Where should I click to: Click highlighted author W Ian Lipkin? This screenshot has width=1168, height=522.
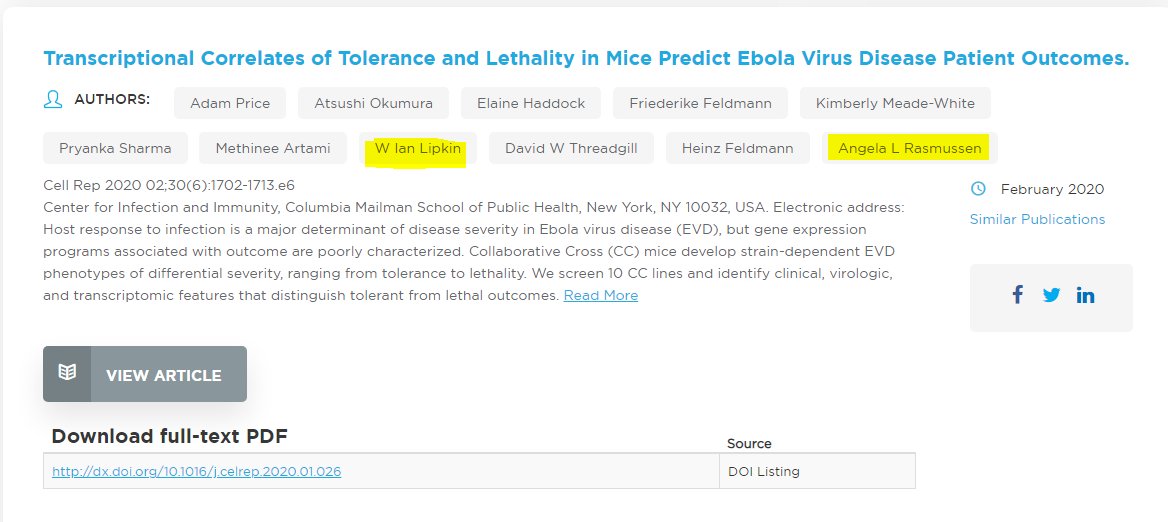pyautogui.click(x=419, y=148)
